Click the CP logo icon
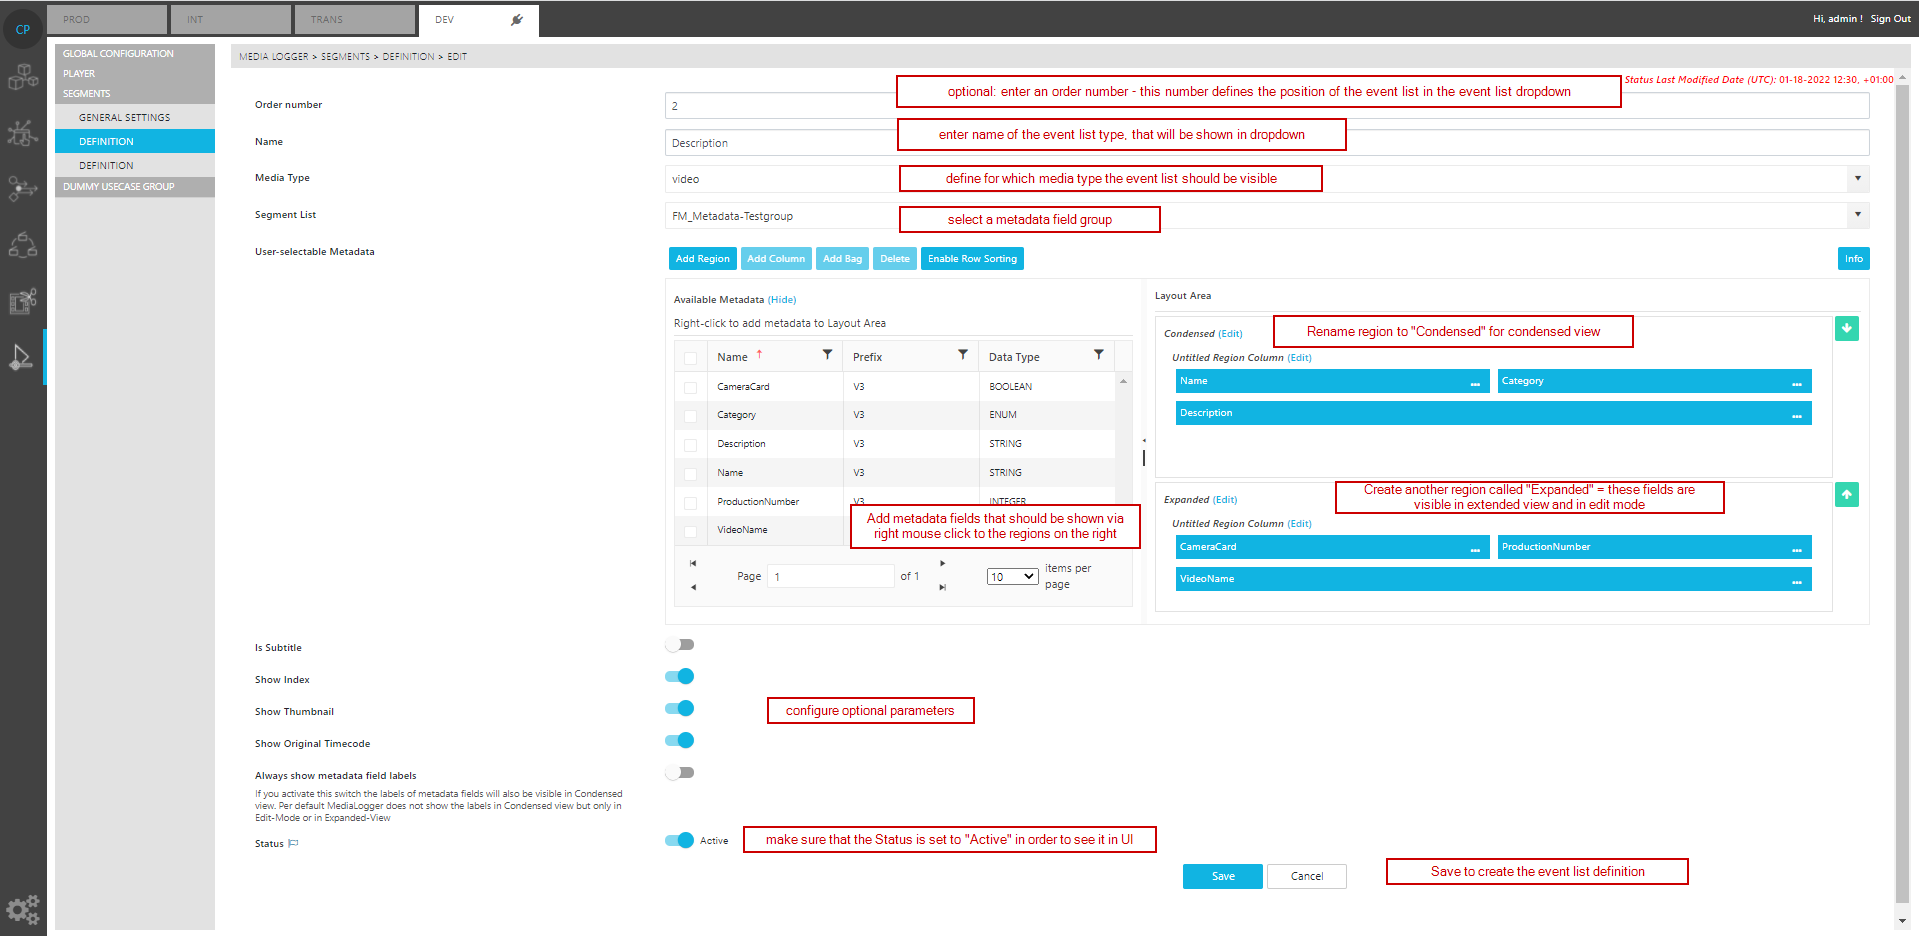This screenshot has width=1919, height=936. point(23,29)
